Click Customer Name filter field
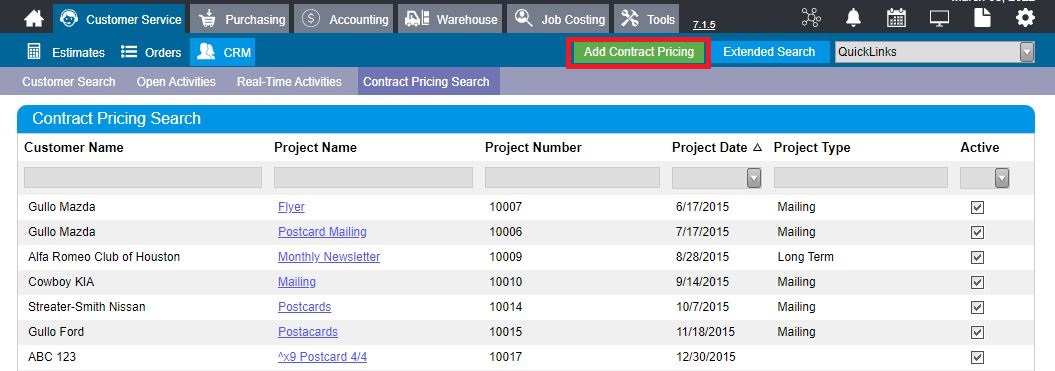This screenshot has height=371, width=1055. point(143,178)
